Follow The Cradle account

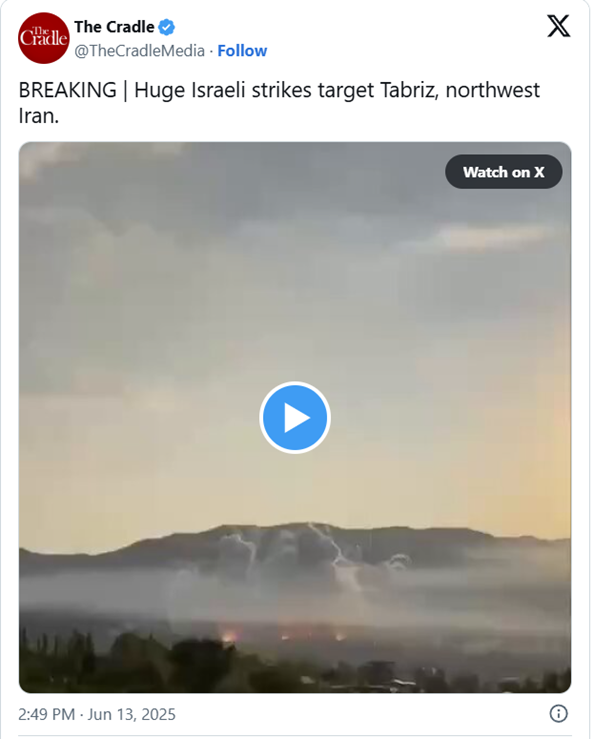pyautogui.click(x=242, y=50)
